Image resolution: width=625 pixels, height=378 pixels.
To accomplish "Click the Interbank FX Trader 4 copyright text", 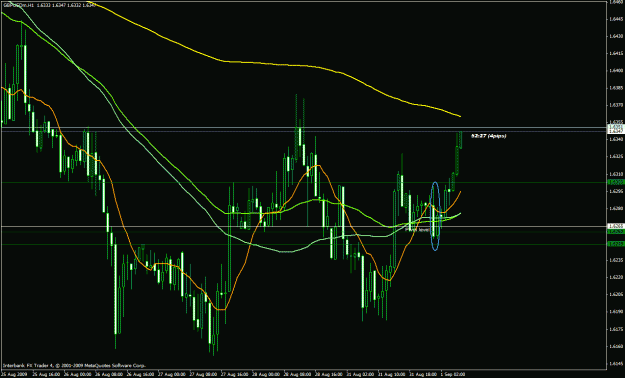I will click(x=75, y=365).
